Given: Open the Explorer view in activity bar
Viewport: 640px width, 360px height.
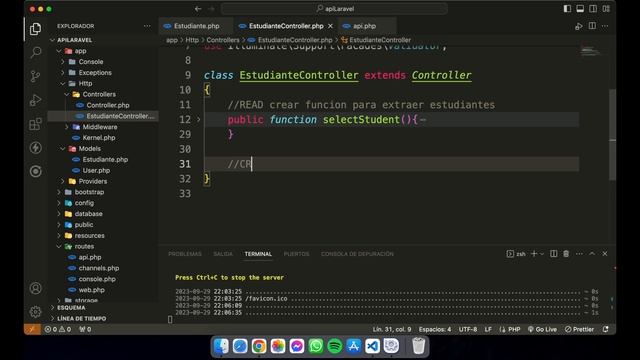Looking at the screenshot, I should tap(36, 29).
